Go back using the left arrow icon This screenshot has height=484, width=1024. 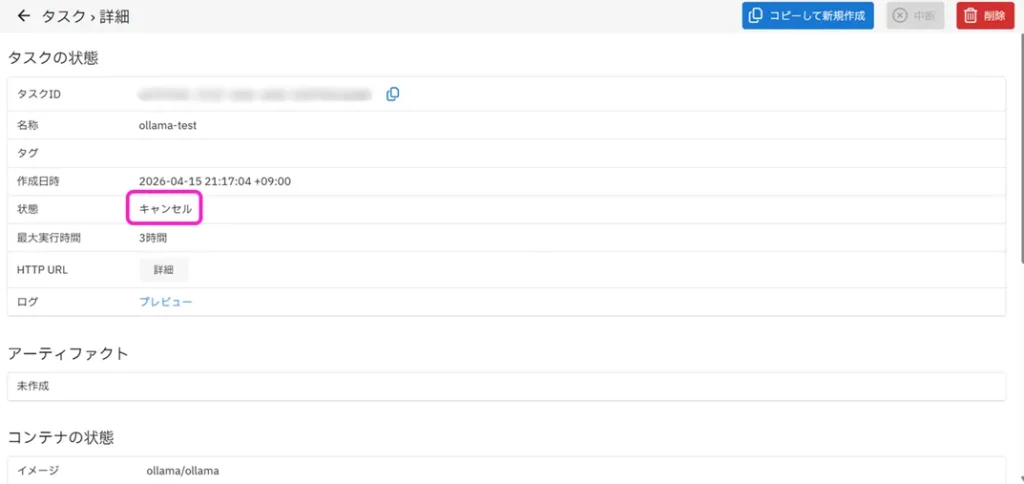pyautogui.click(x=24, y=16)
